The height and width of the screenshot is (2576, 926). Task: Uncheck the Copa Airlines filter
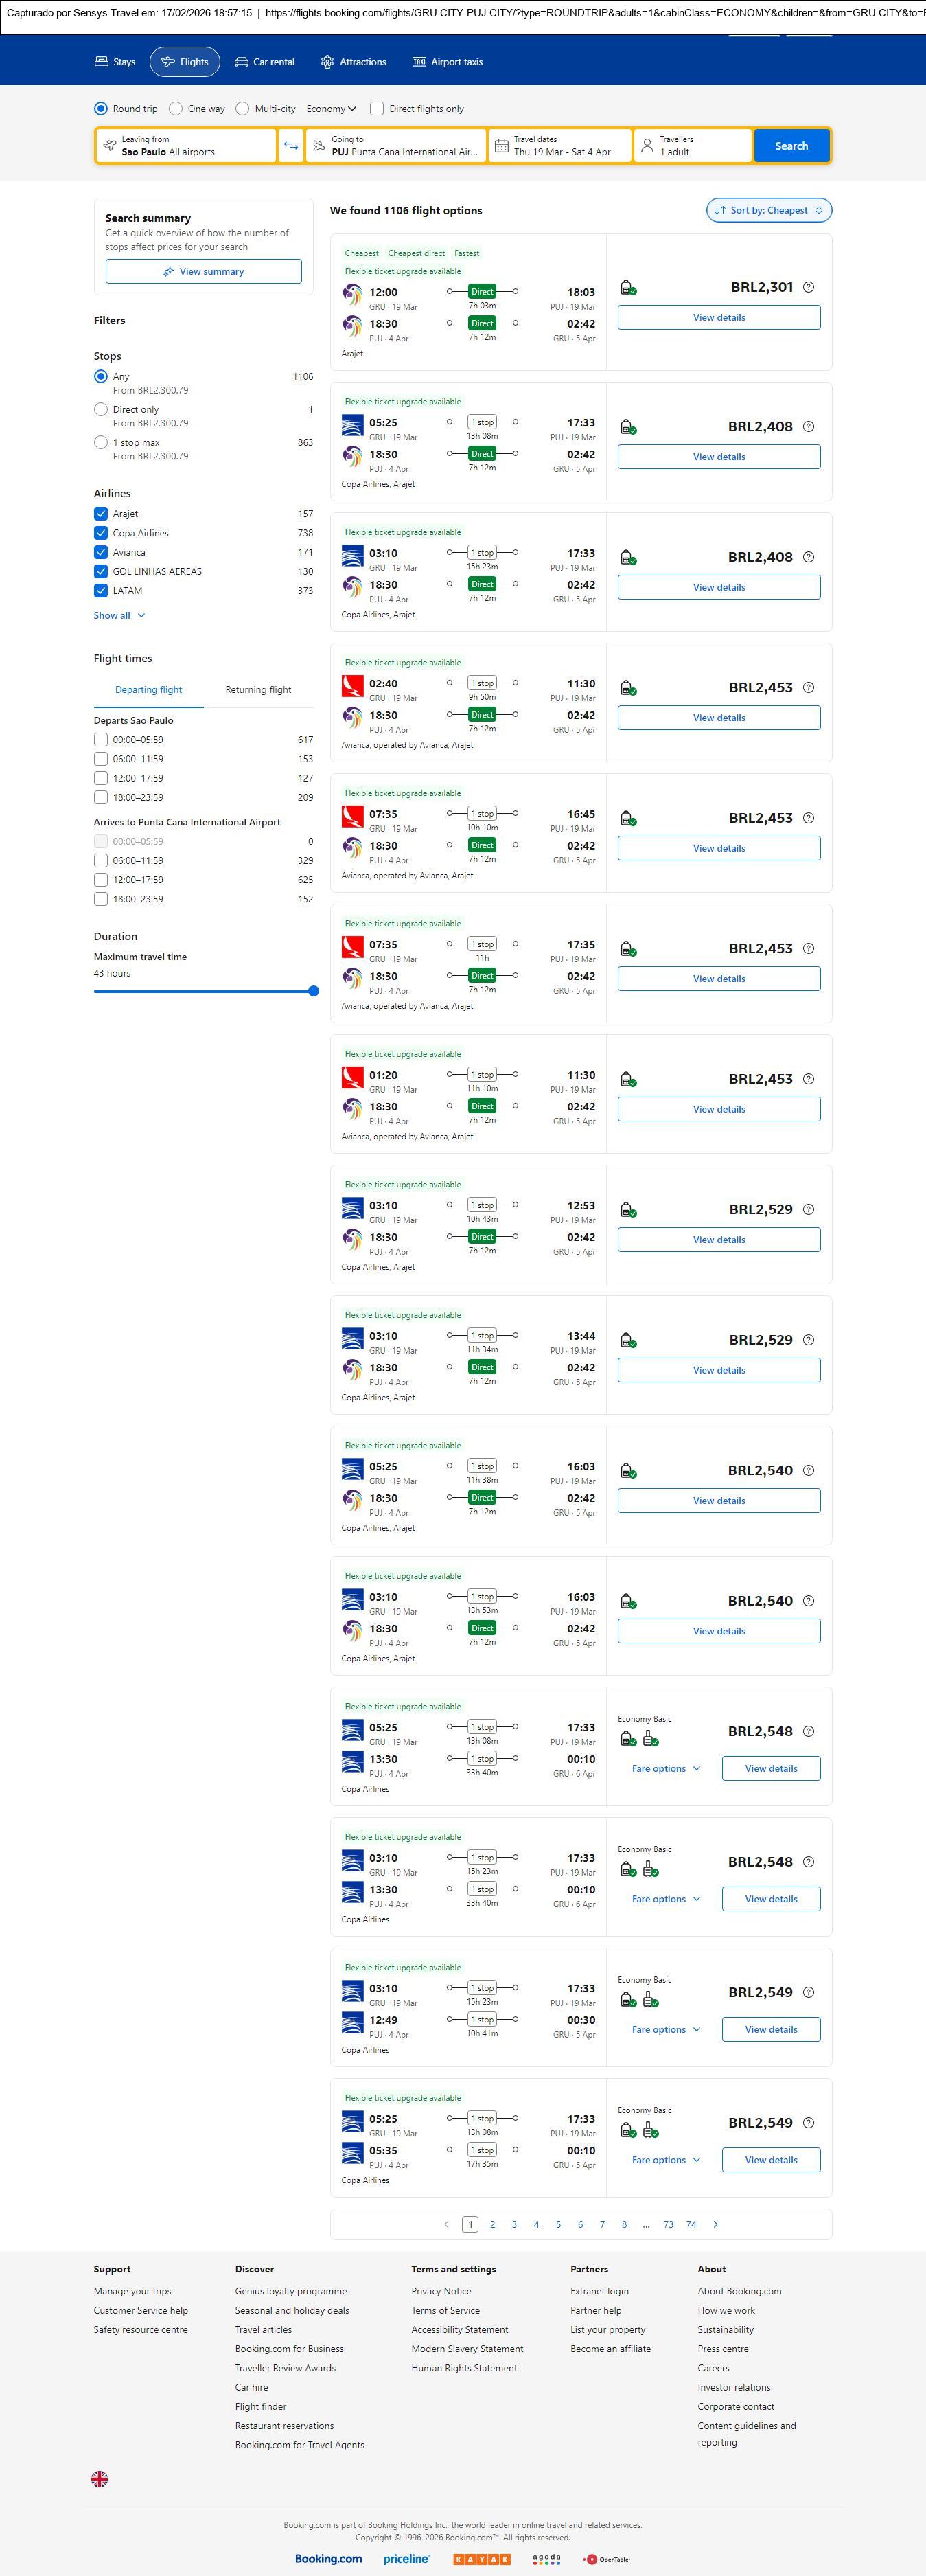101,533
